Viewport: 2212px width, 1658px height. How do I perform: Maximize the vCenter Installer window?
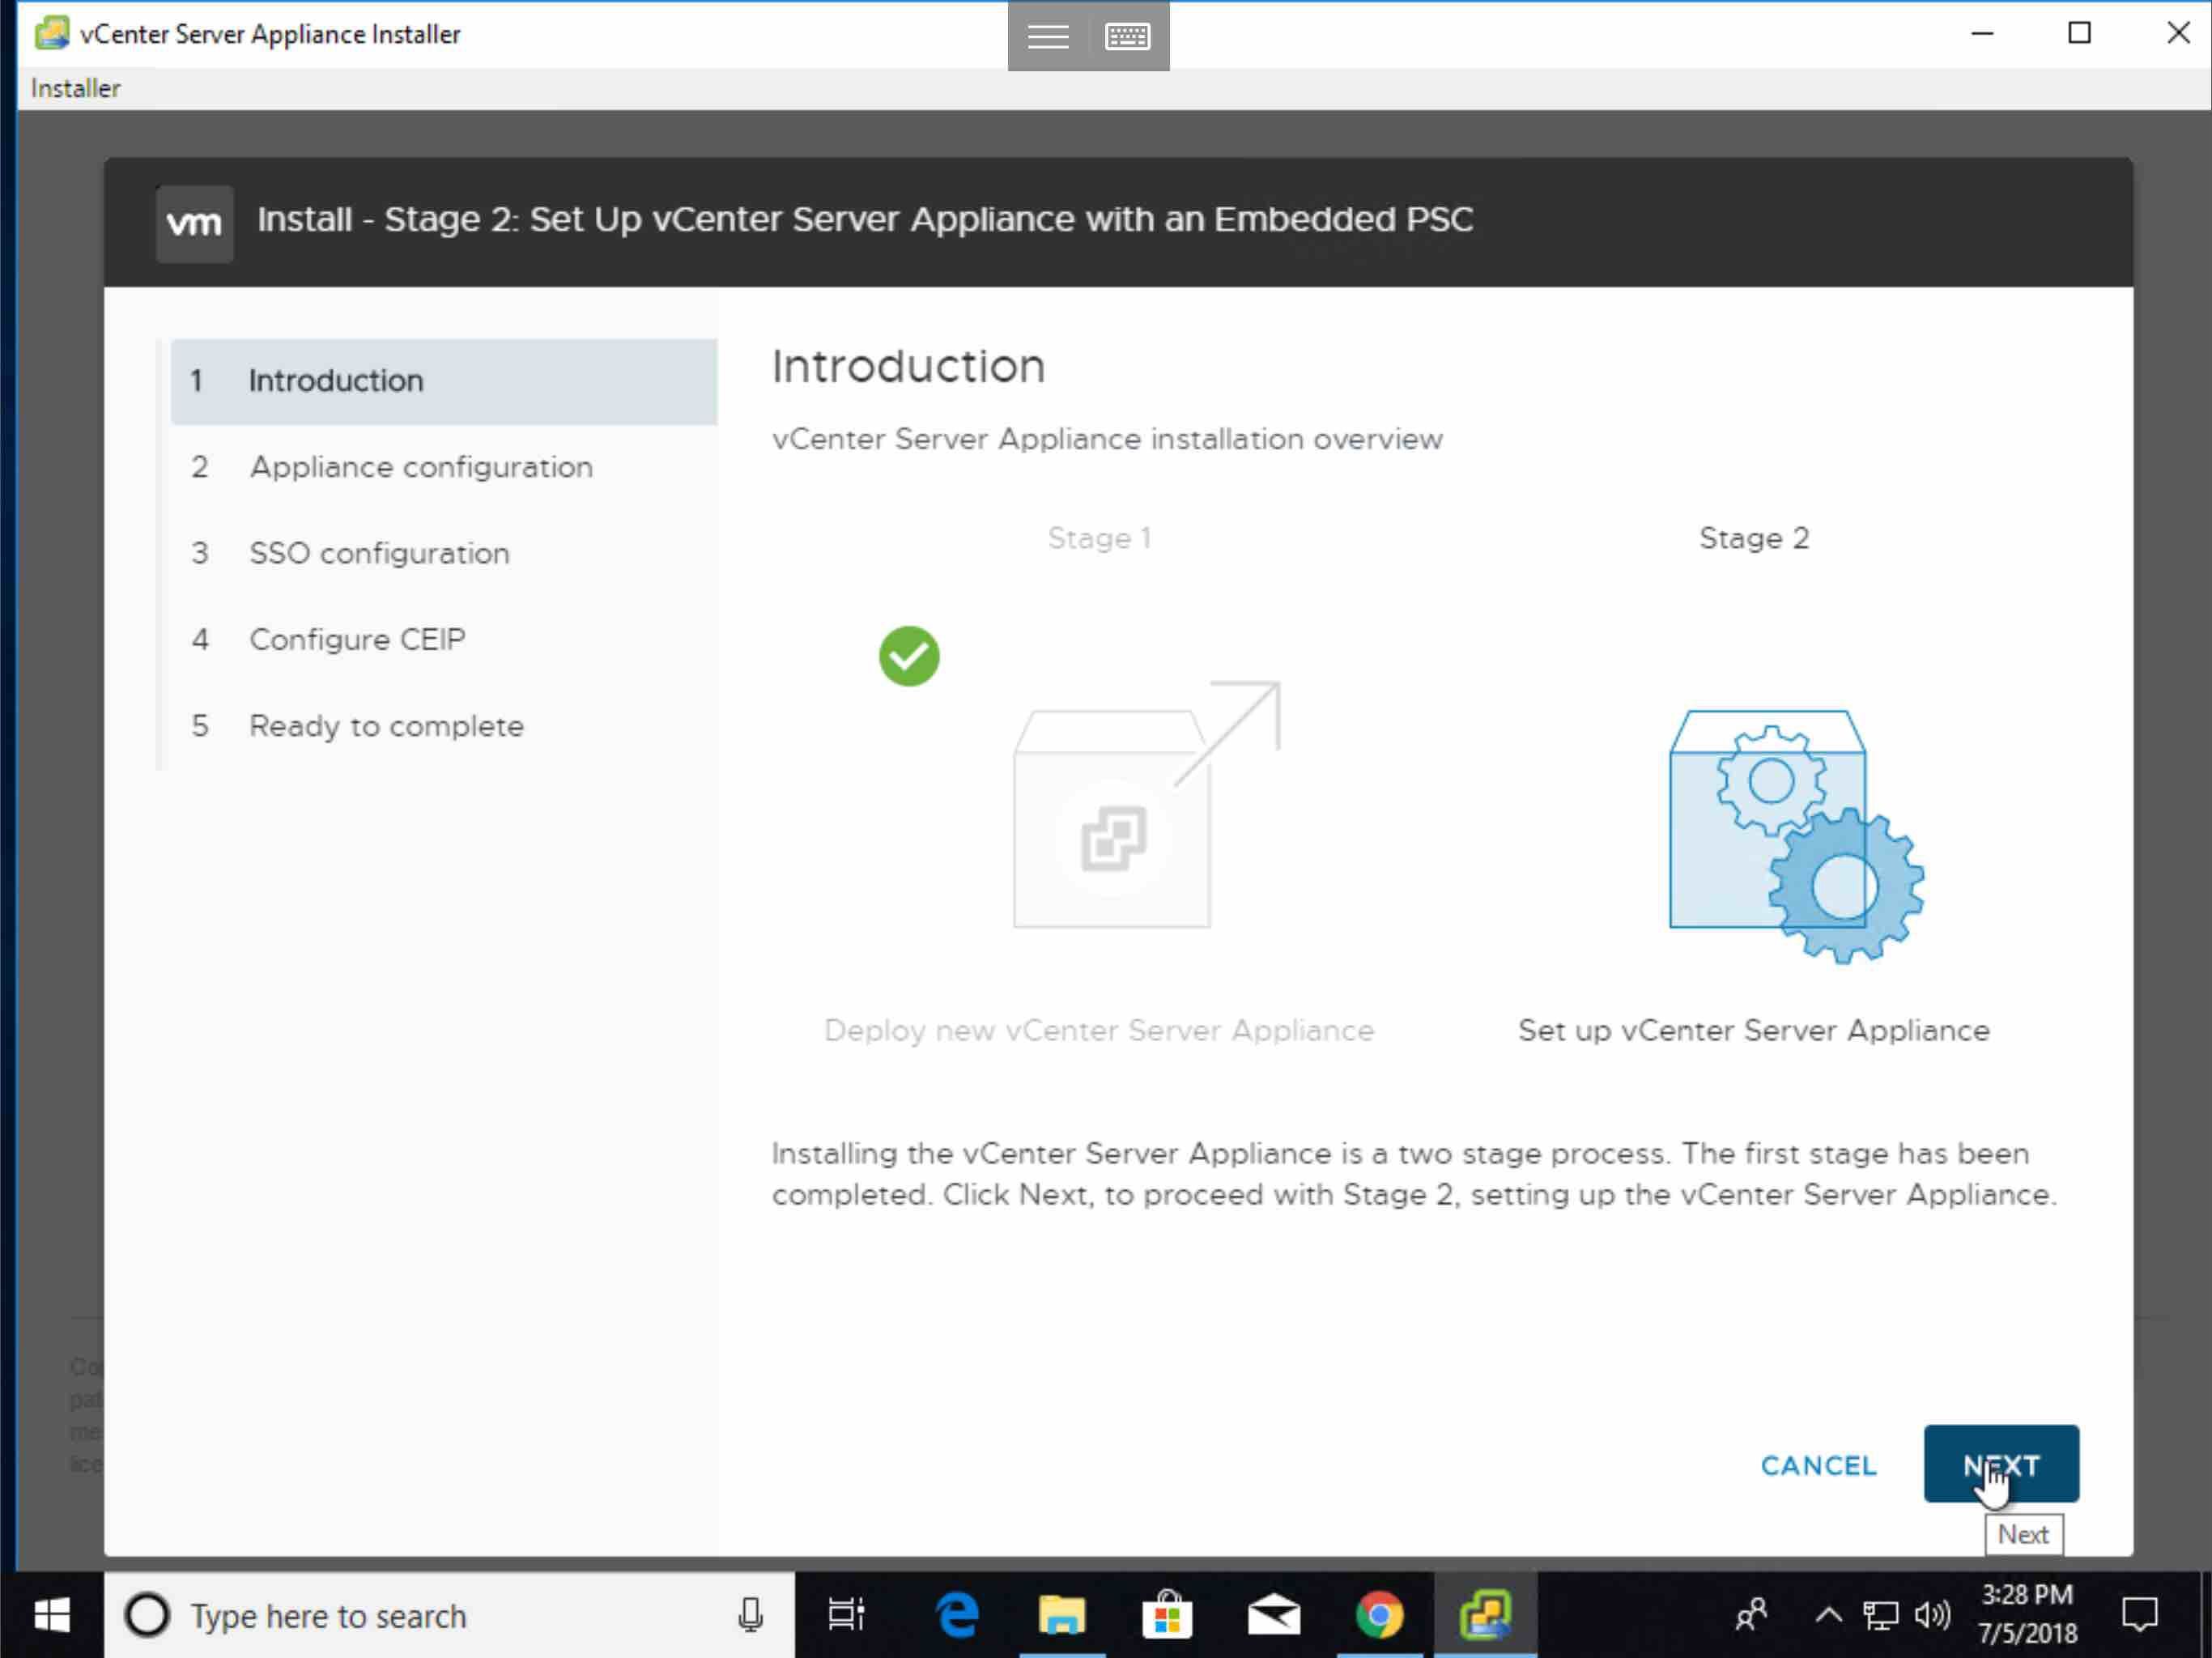[2079, 34]
